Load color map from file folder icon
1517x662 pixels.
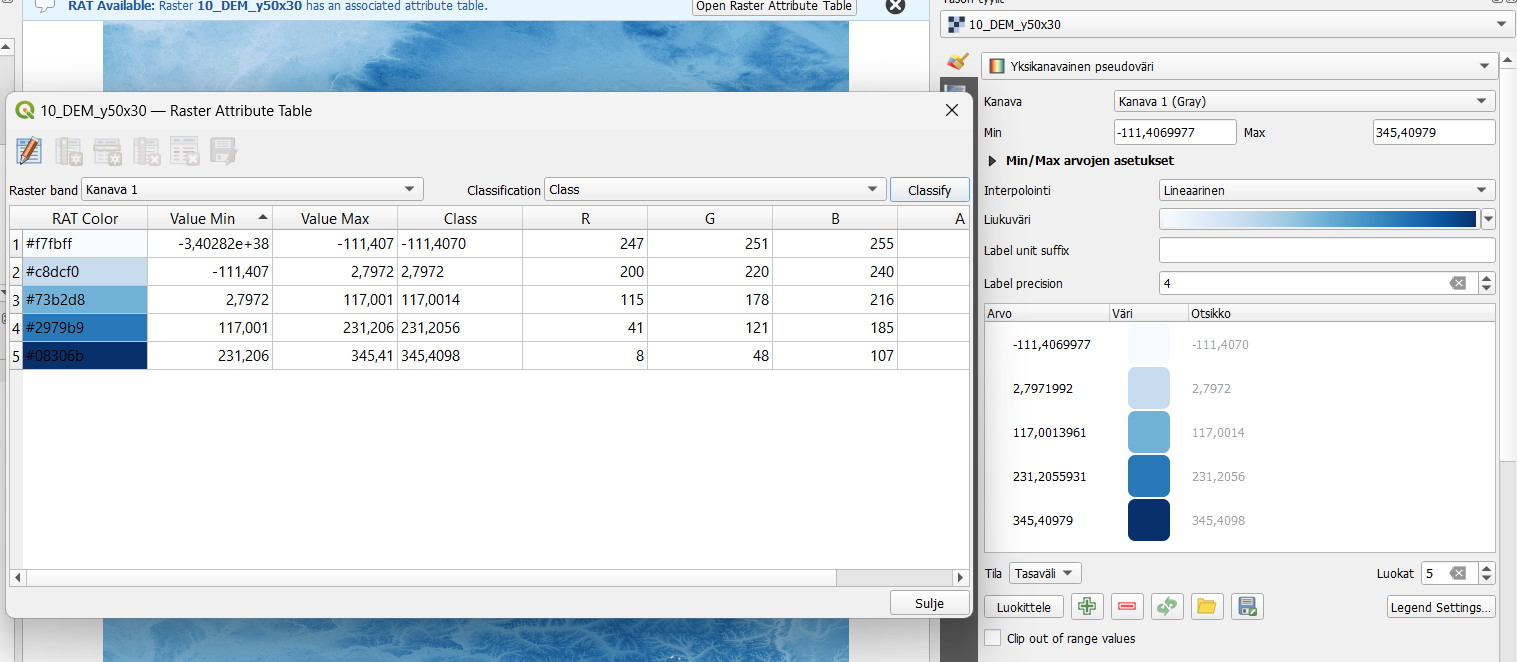point(1207,606)
